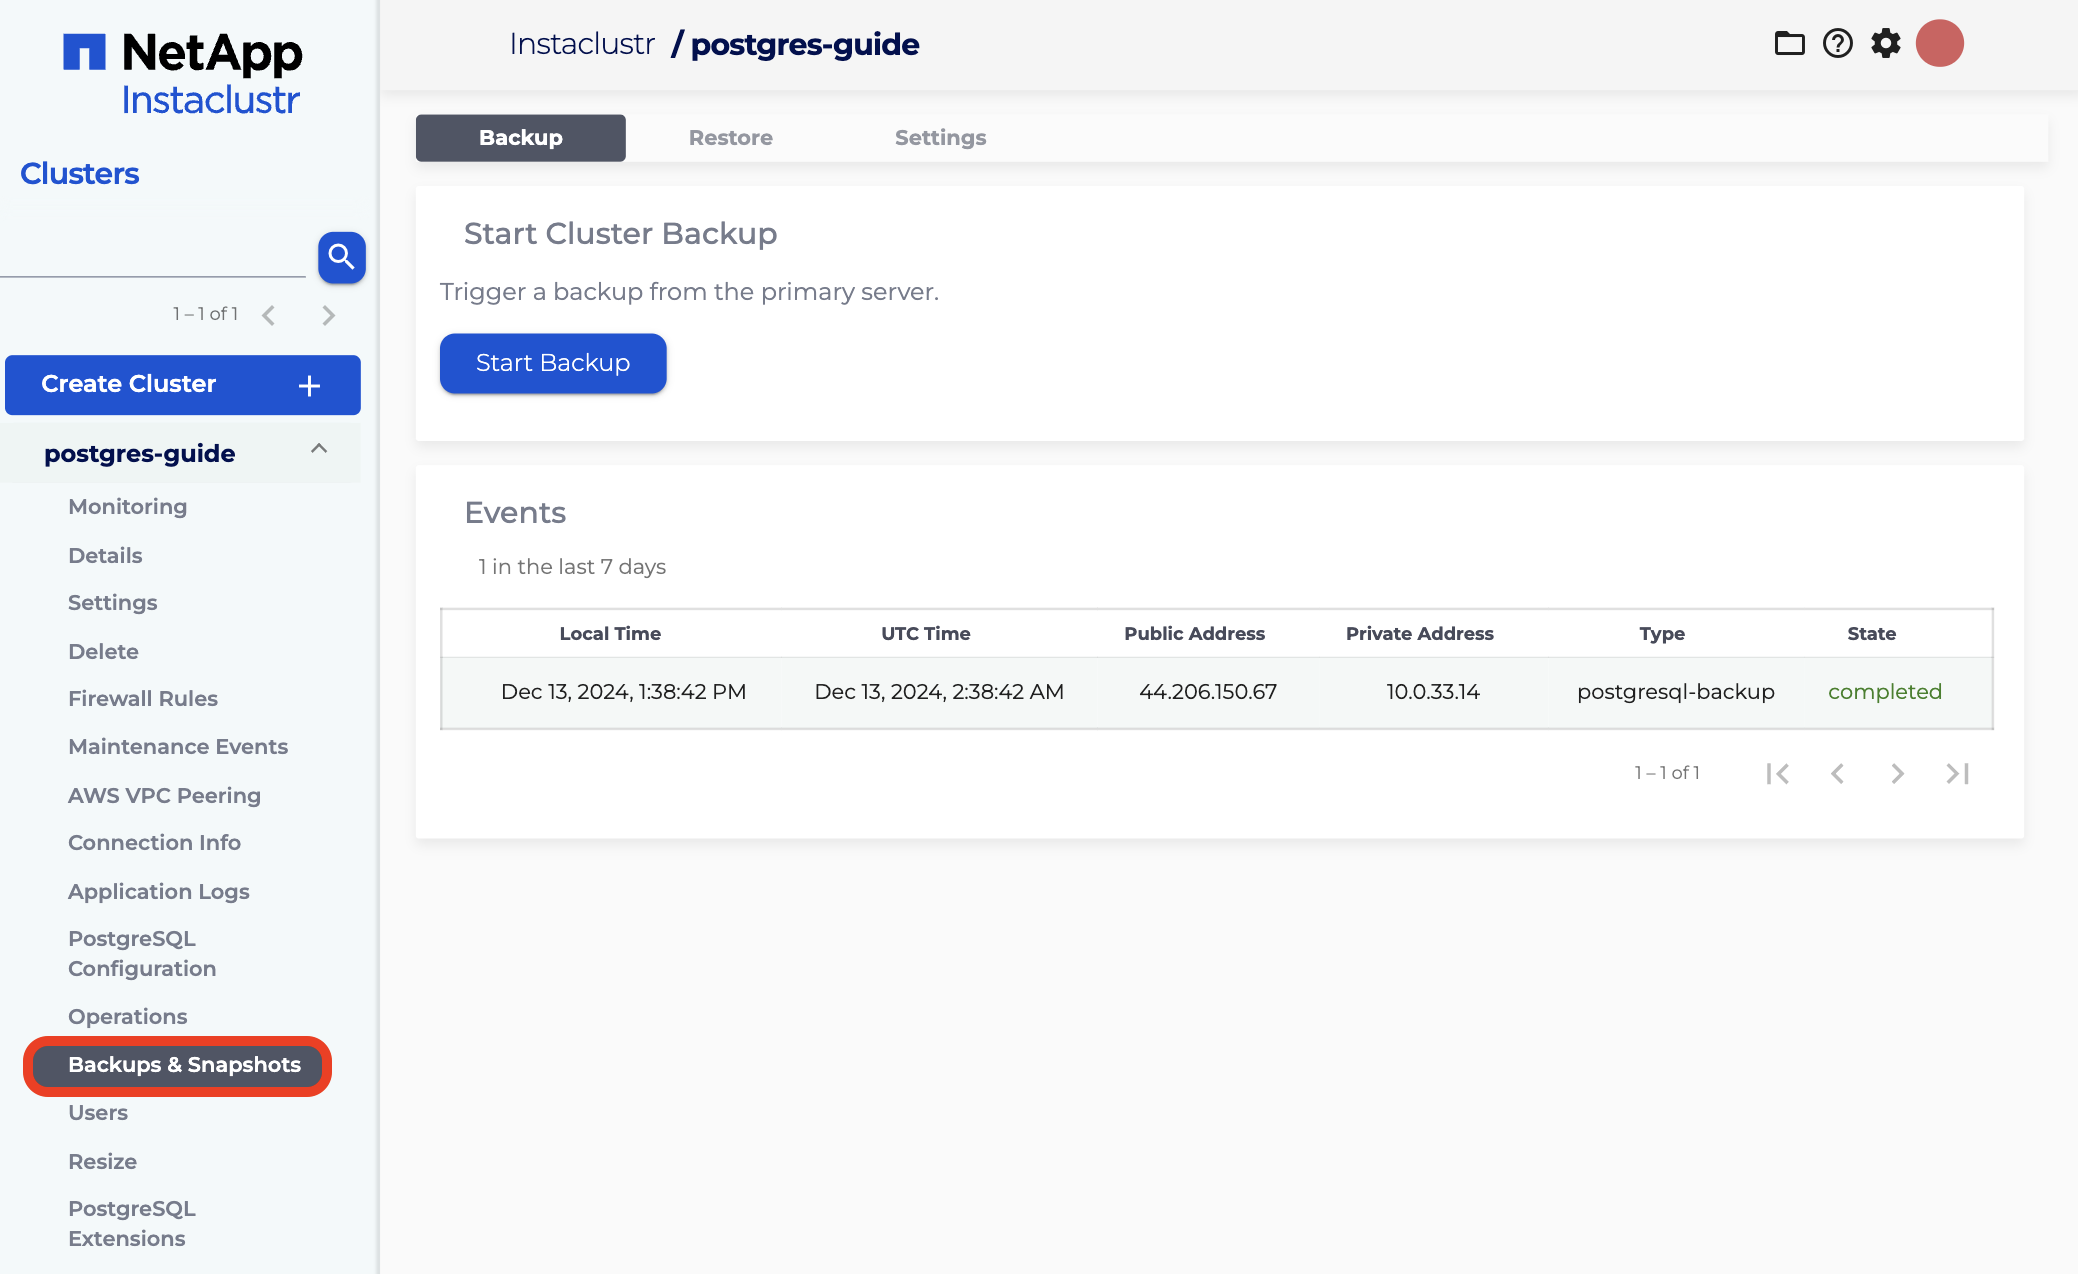Show previous page of clusters list
2078x1274 pixels.
tap(268, 315)
